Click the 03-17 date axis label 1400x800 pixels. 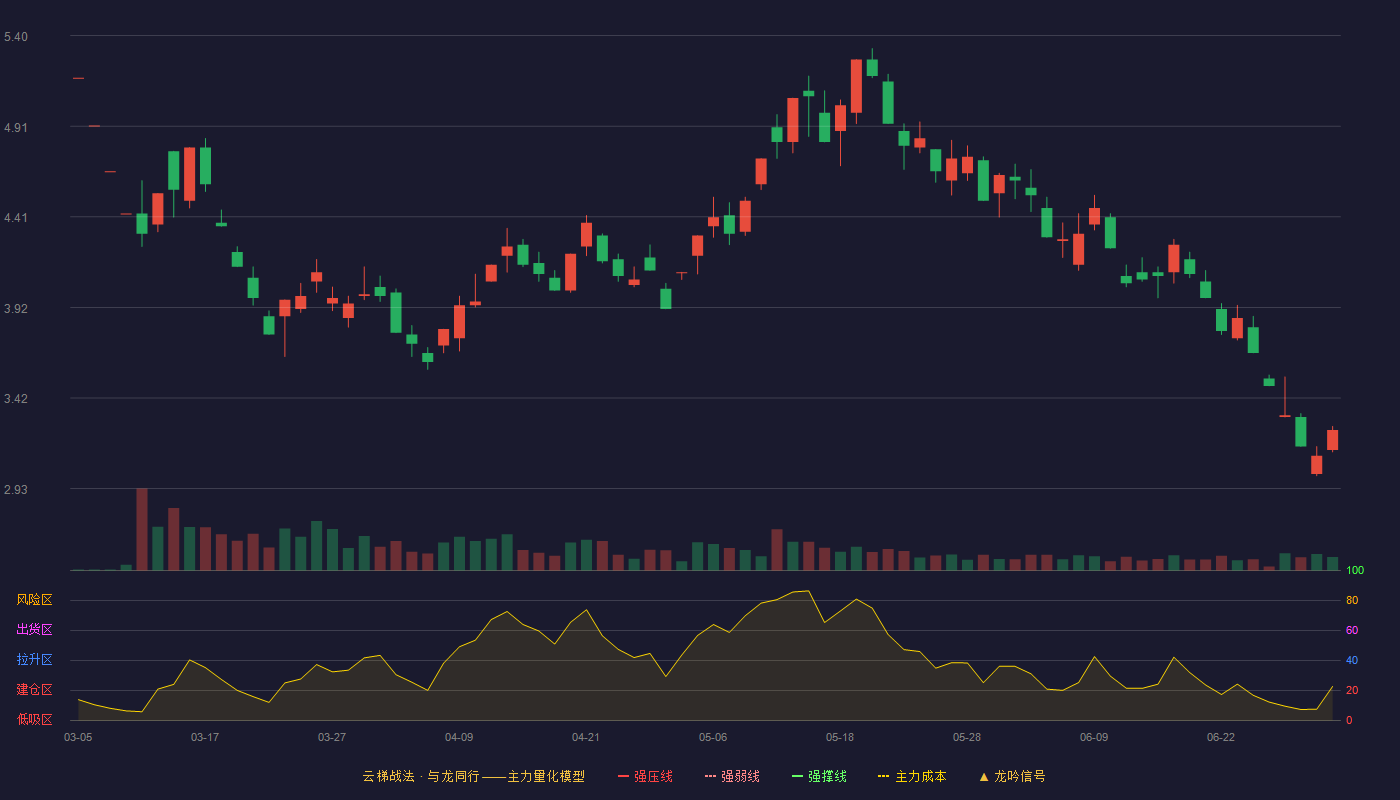(205, 737)
